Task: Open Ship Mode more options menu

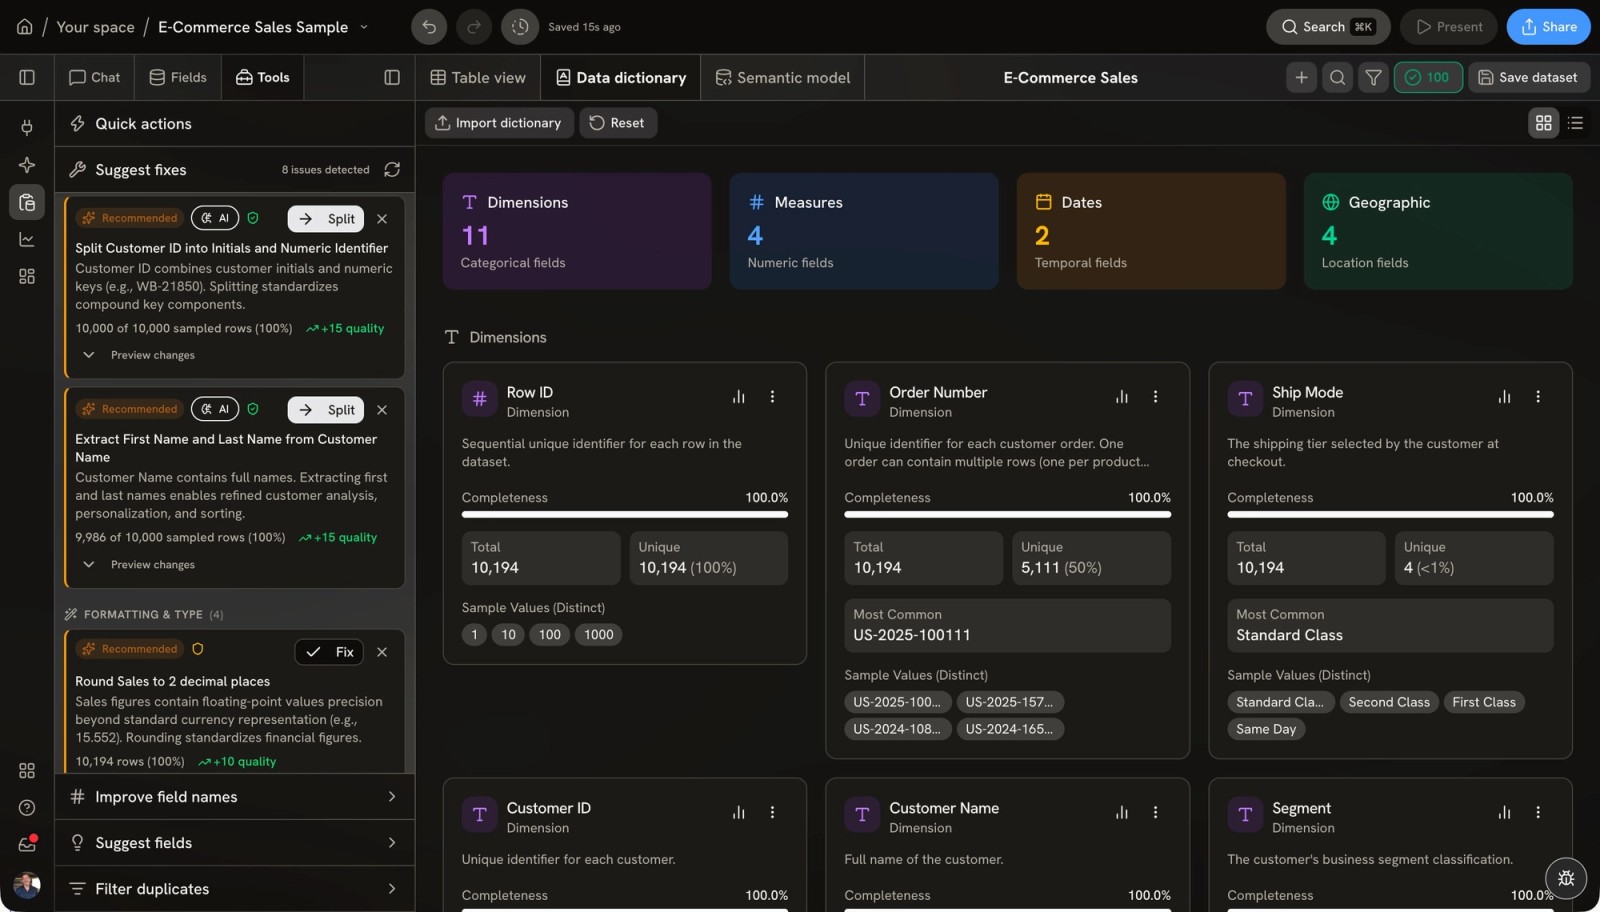Action: point(1538,397)
